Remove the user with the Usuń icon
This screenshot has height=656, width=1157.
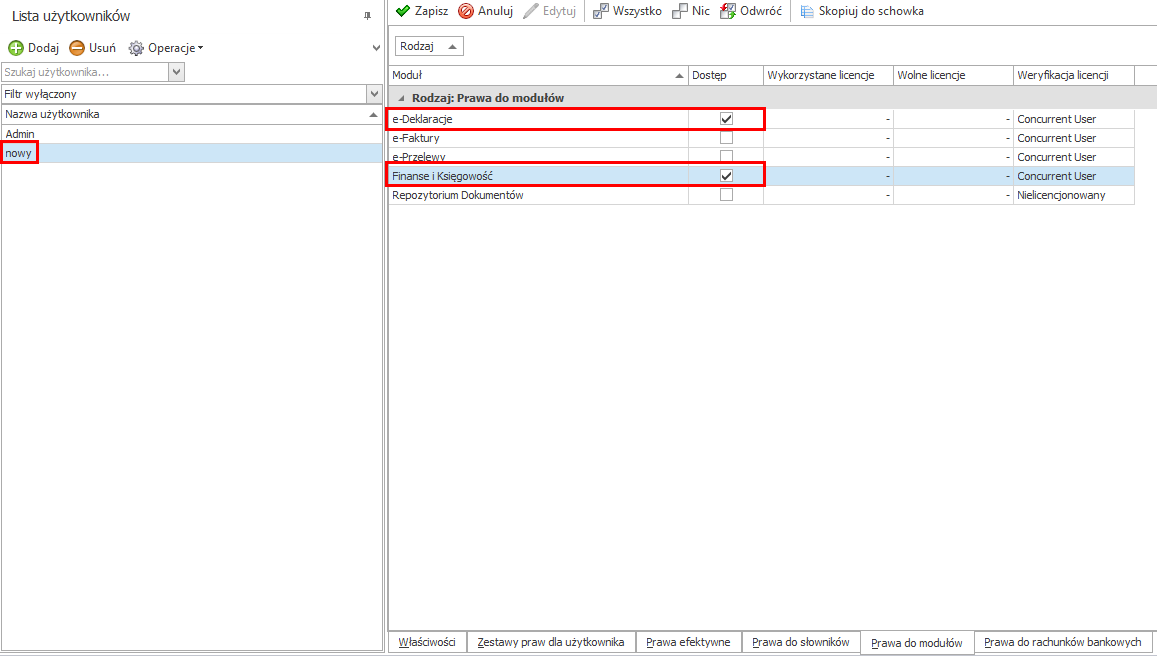(77, 48)
